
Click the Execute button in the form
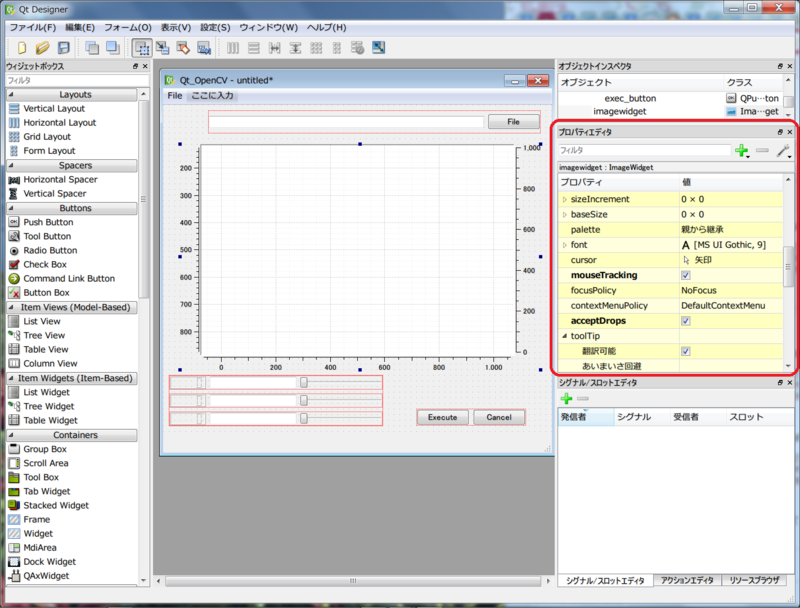pos(442,417)
